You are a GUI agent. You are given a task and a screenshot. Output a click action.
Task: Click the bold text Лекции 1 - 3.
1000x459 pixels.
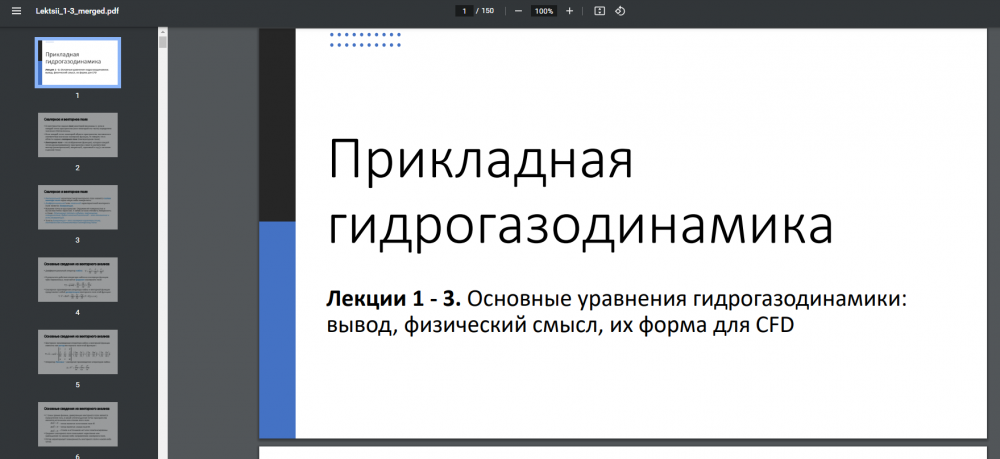[x=394, y=299]
